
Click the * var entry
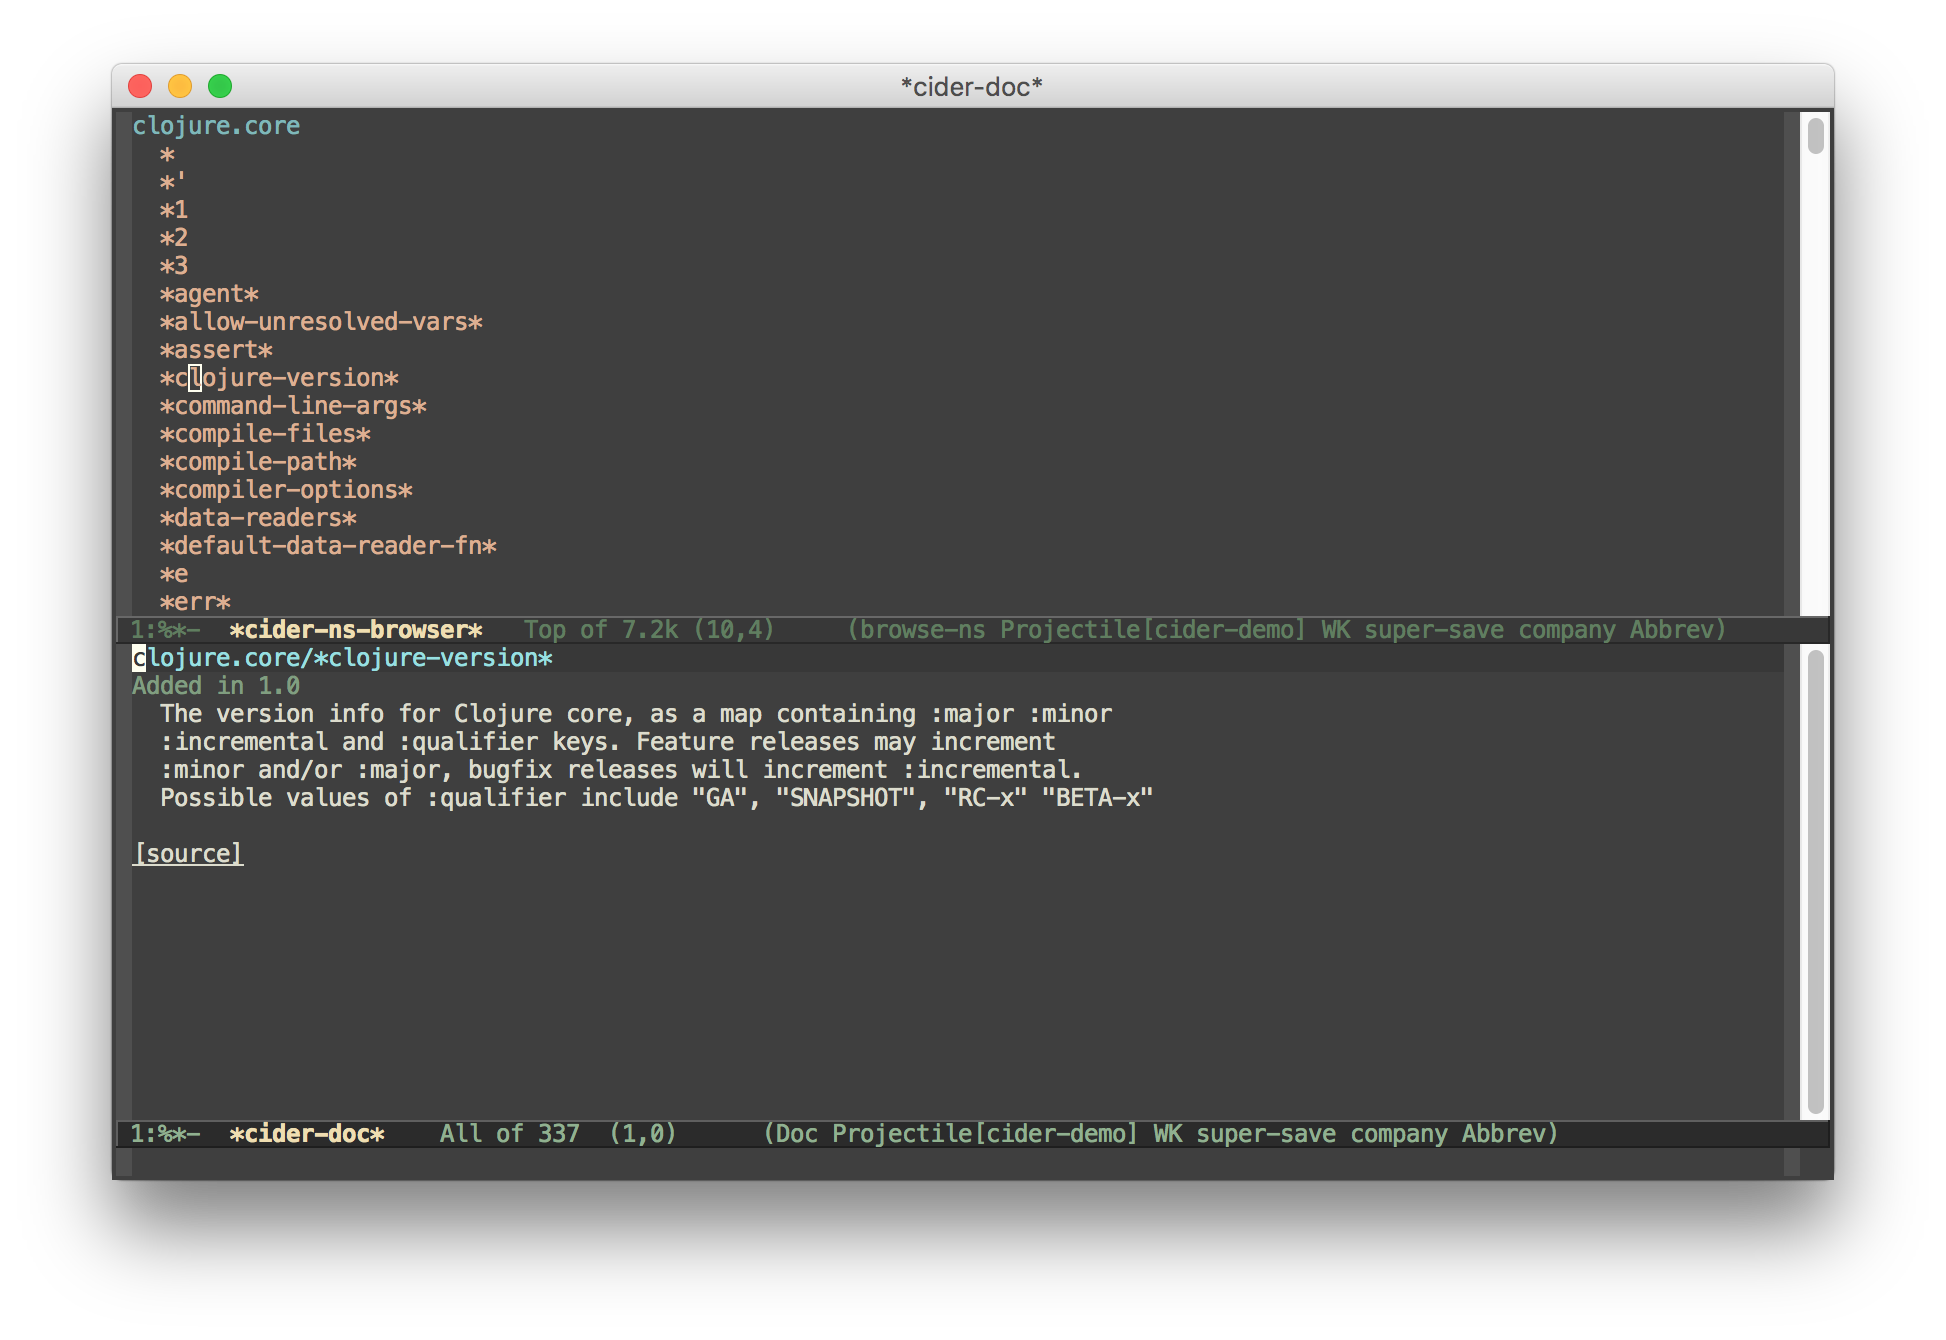(167, 154)
